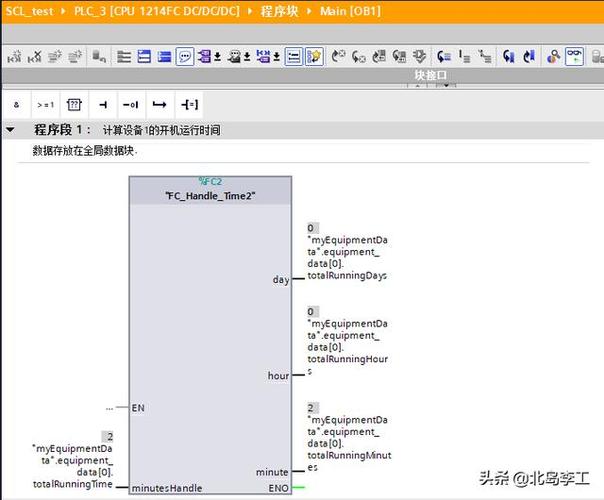Click the FC_Handle_Time2 block name

tap(210, 197)
